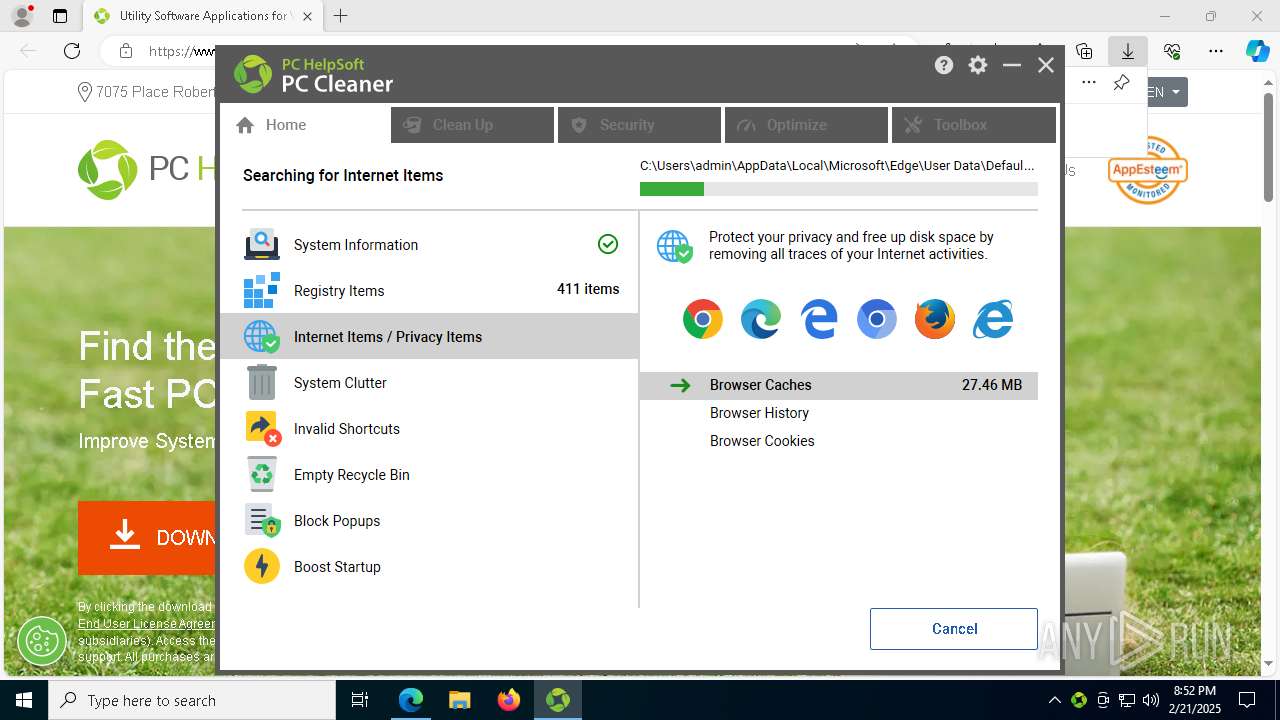Select Browser Caches 27.46 MB row
This screenshot has width=1280, height=720.
[x=839, y=385]
